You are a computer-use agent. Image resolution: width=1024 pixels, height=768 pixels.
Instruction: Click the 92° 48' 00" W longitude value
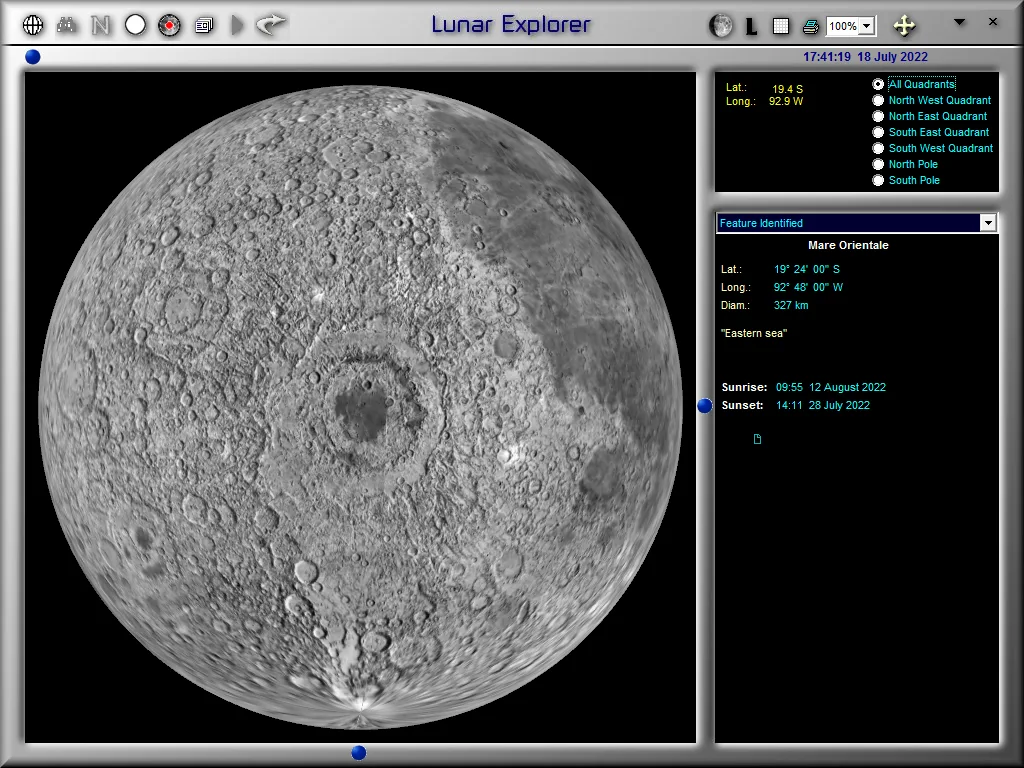tap(808, 287)
